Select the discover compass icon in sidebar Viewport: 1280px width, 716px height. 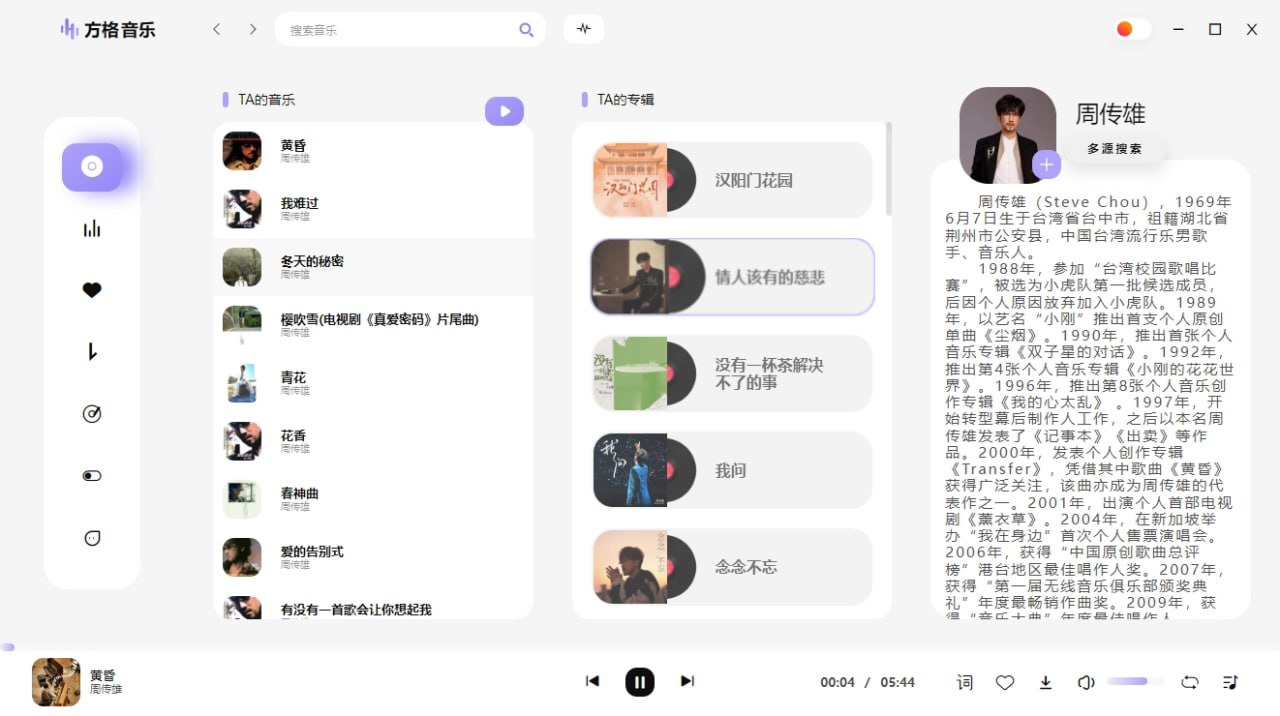coord(92,413)
